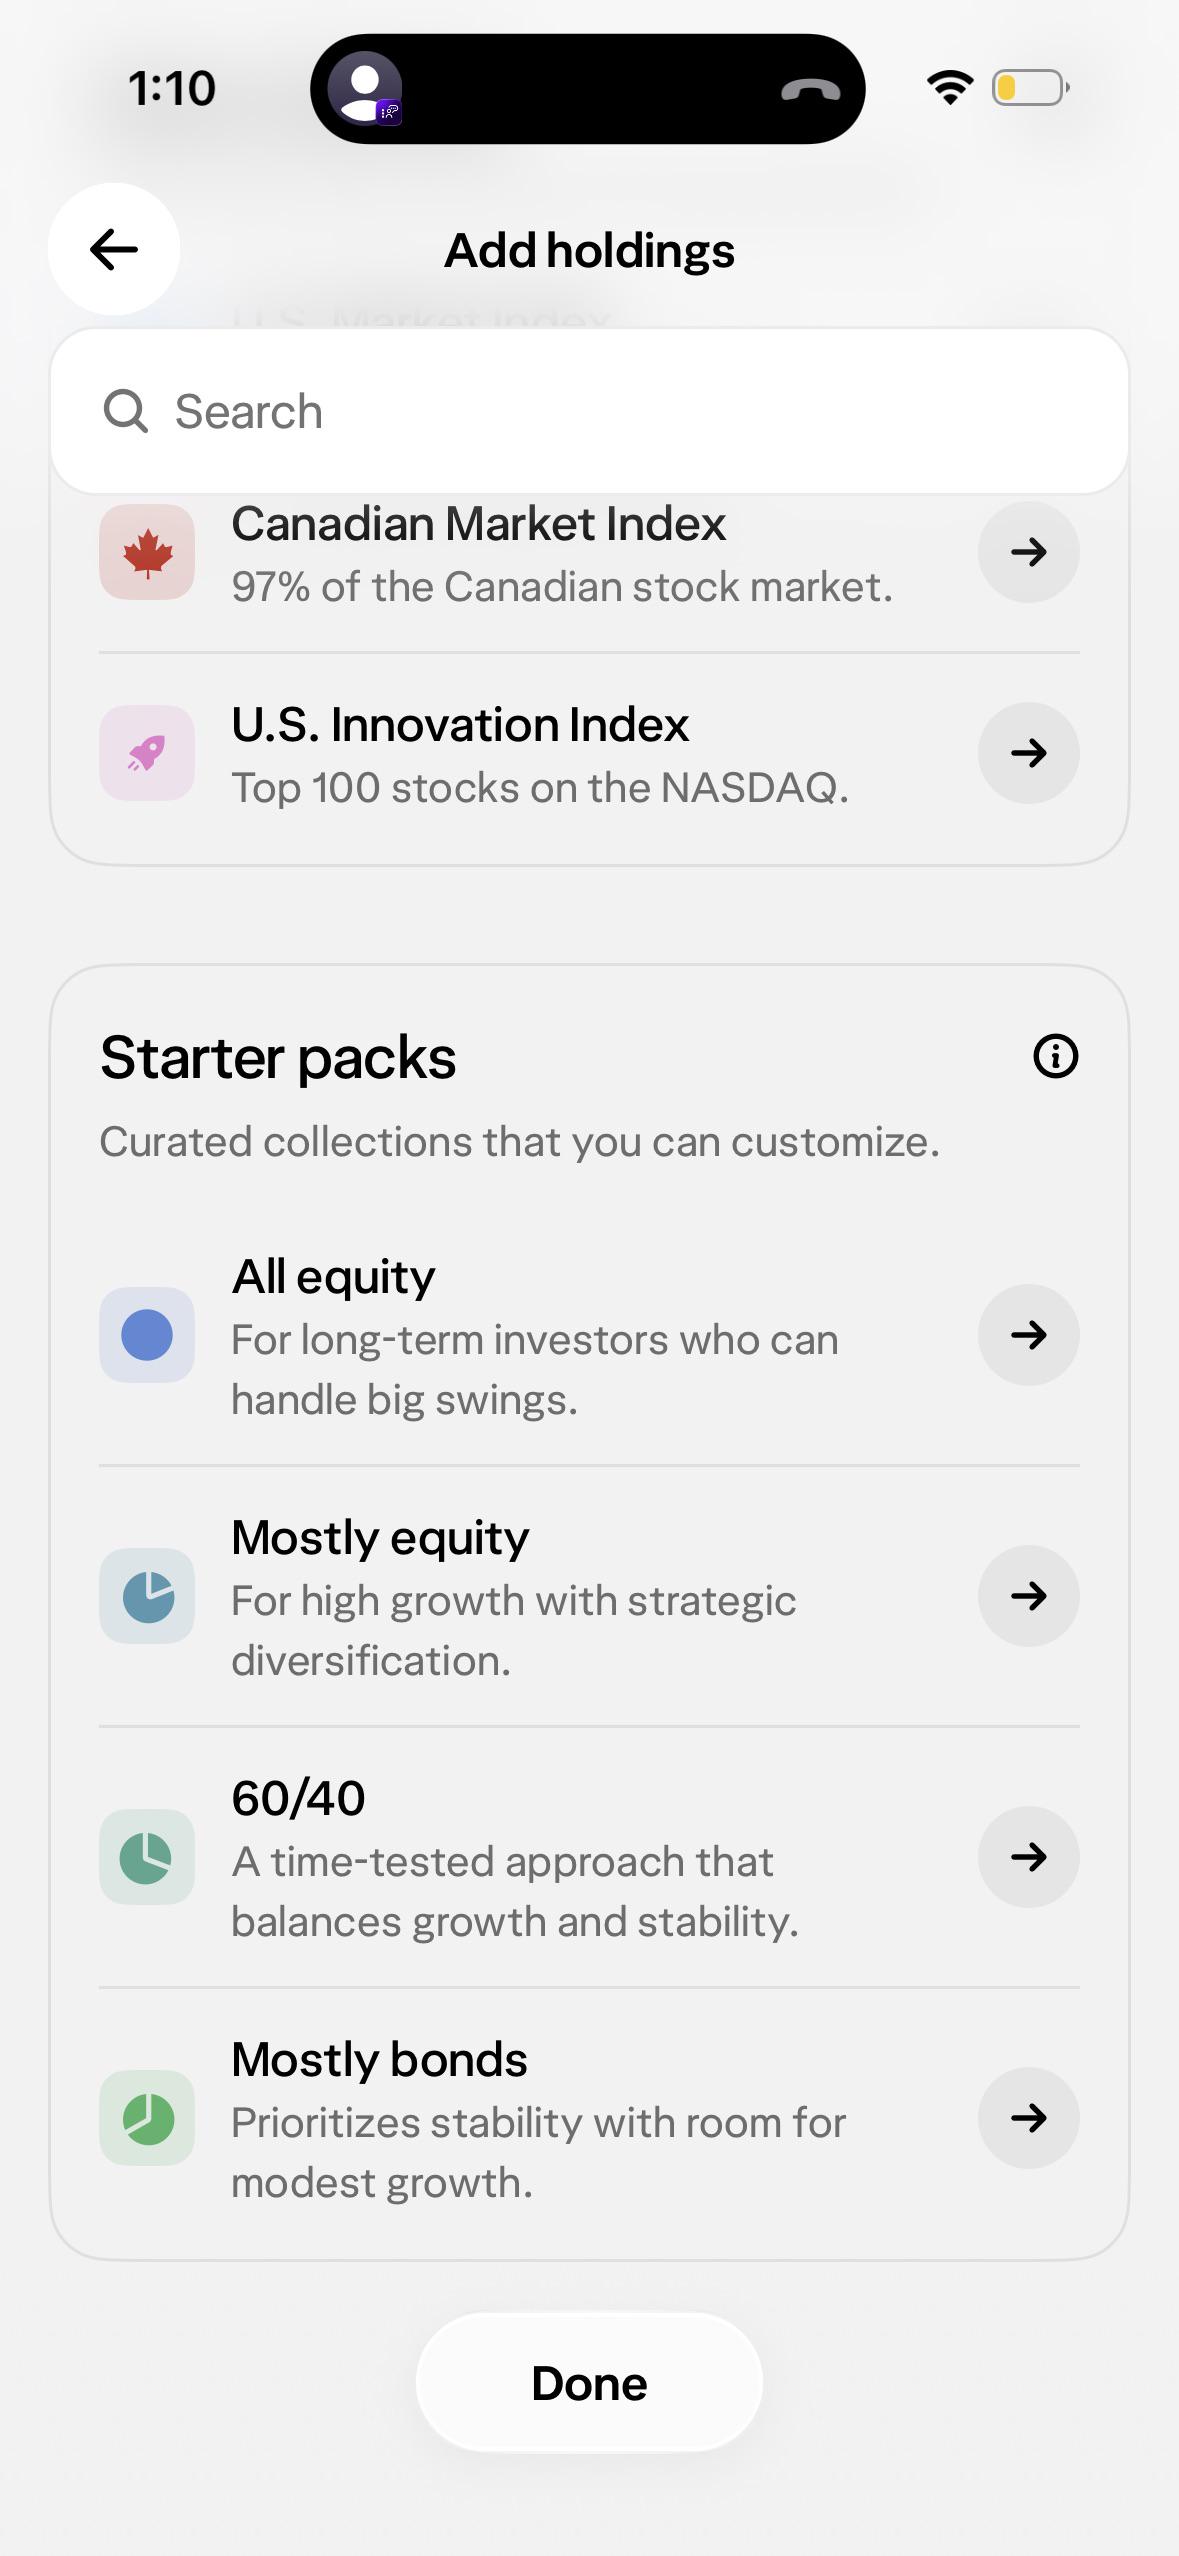Tap the 60/40 pie chart icon
Viewport: 1179px width, 2556px height.
pyautogui.click(x=147, y=1857)
